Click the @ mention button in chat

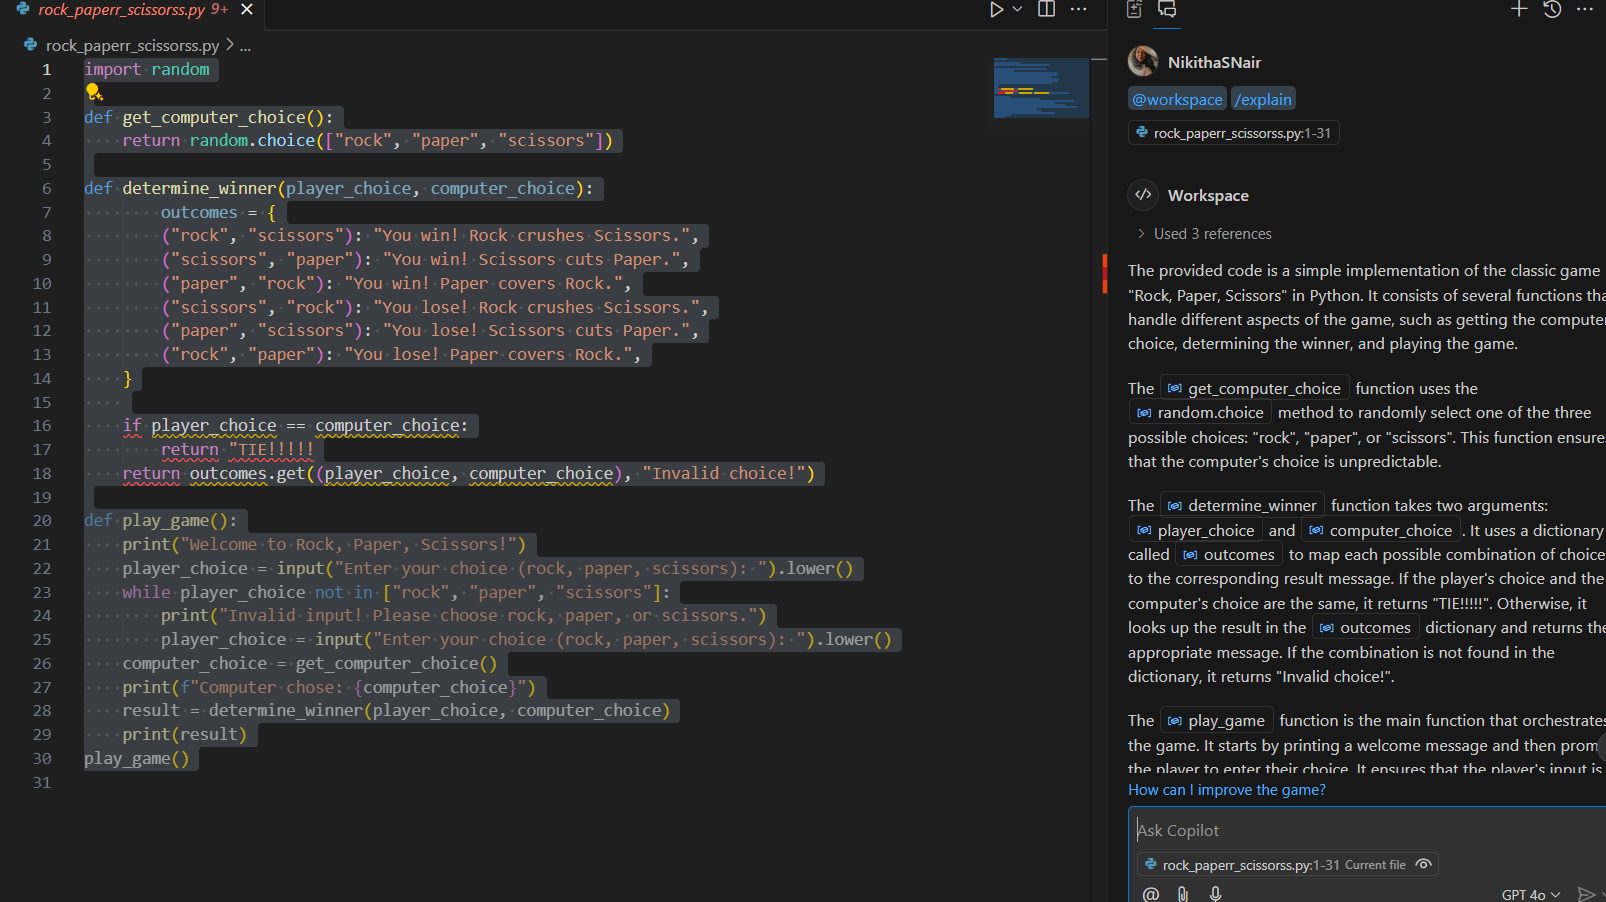(1151, 894)
